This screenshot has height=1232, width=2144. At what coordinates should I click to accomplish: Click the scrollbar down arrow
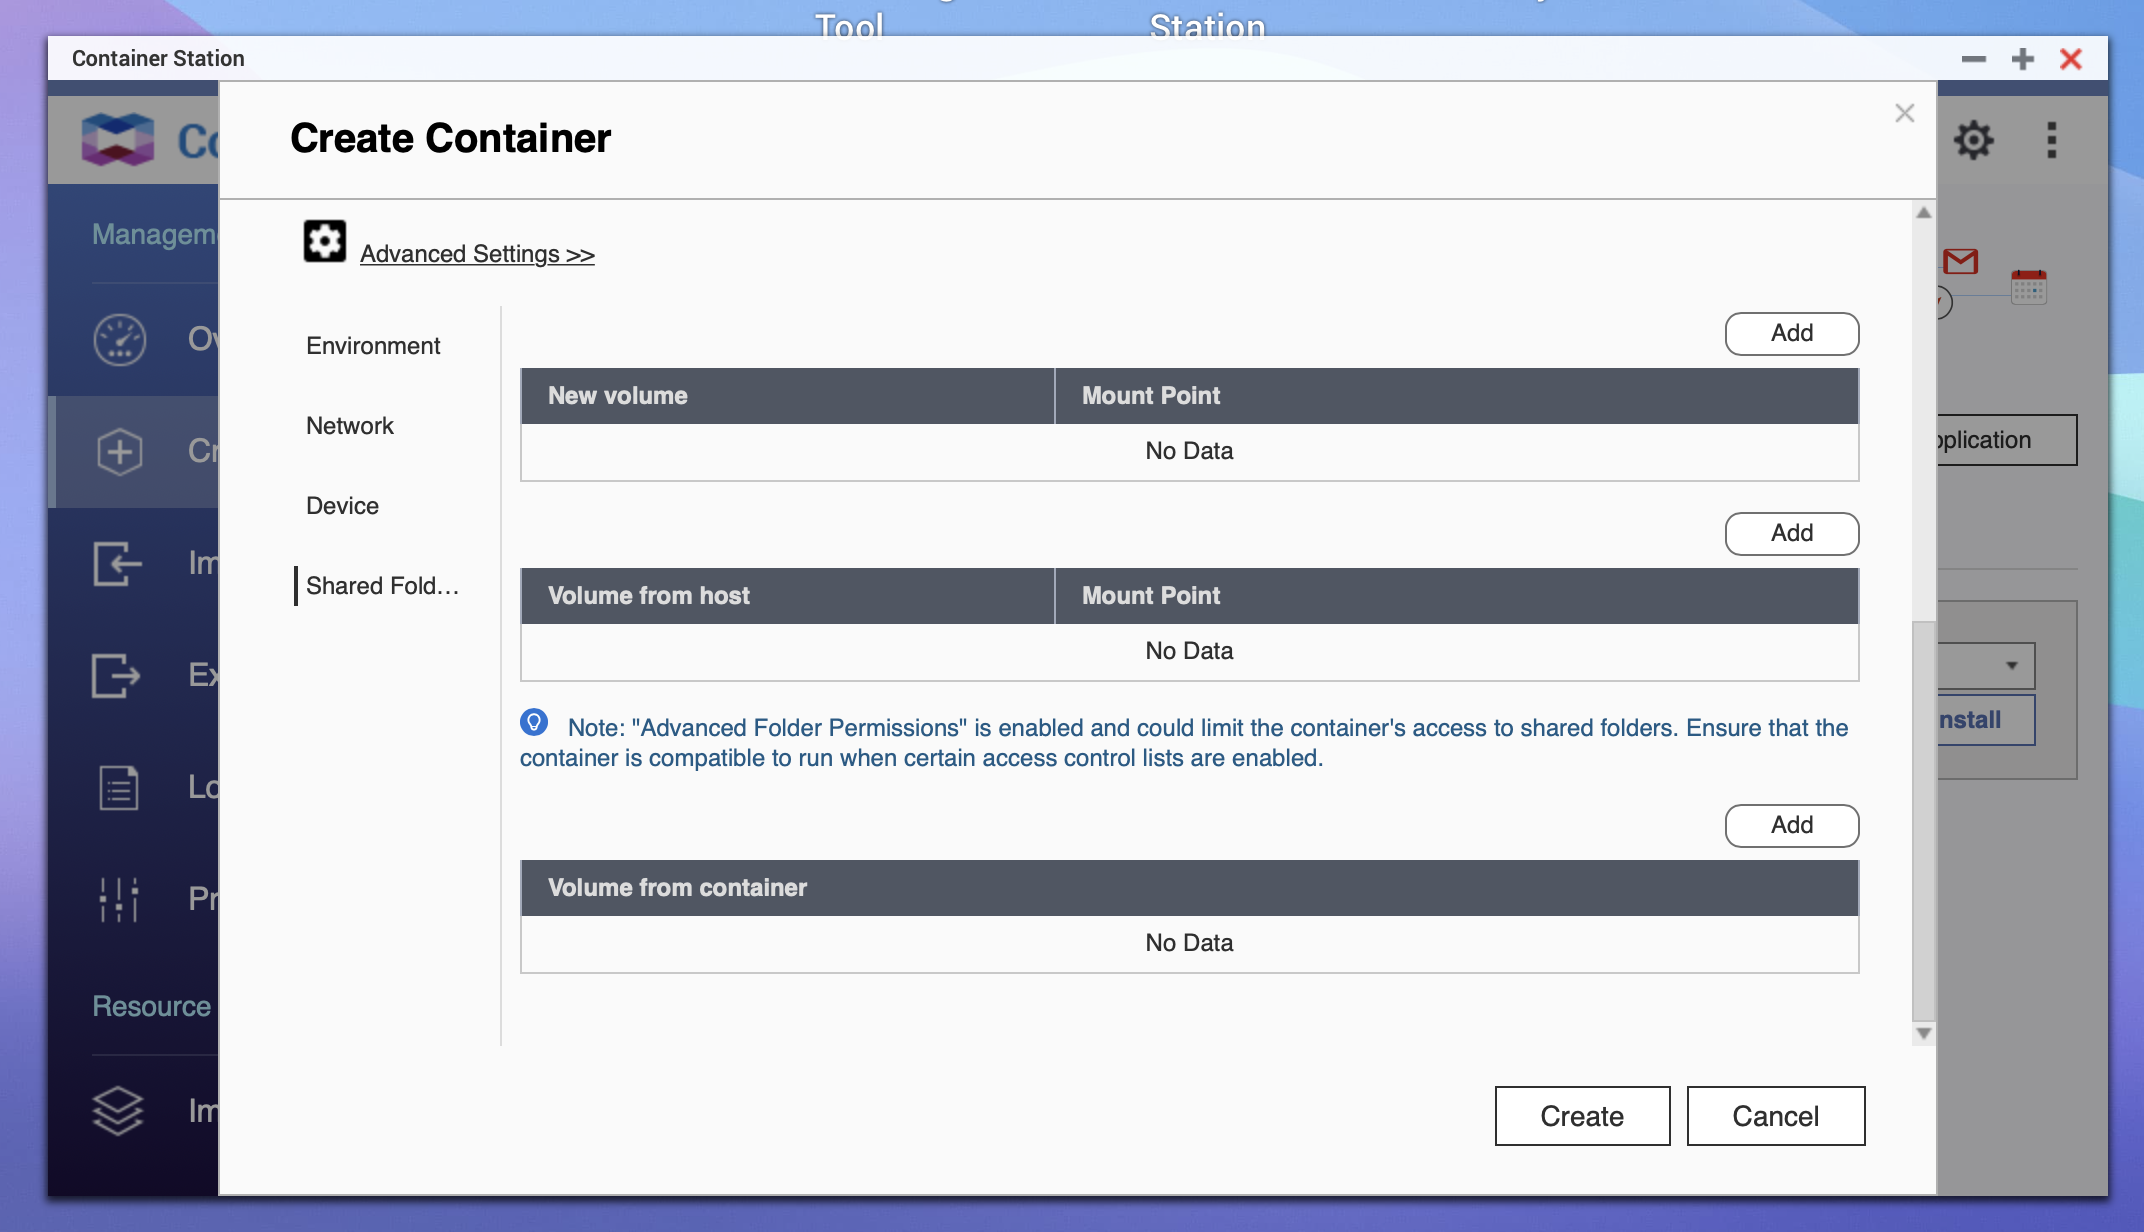pyautogui.click(x=1923, y=1033)
